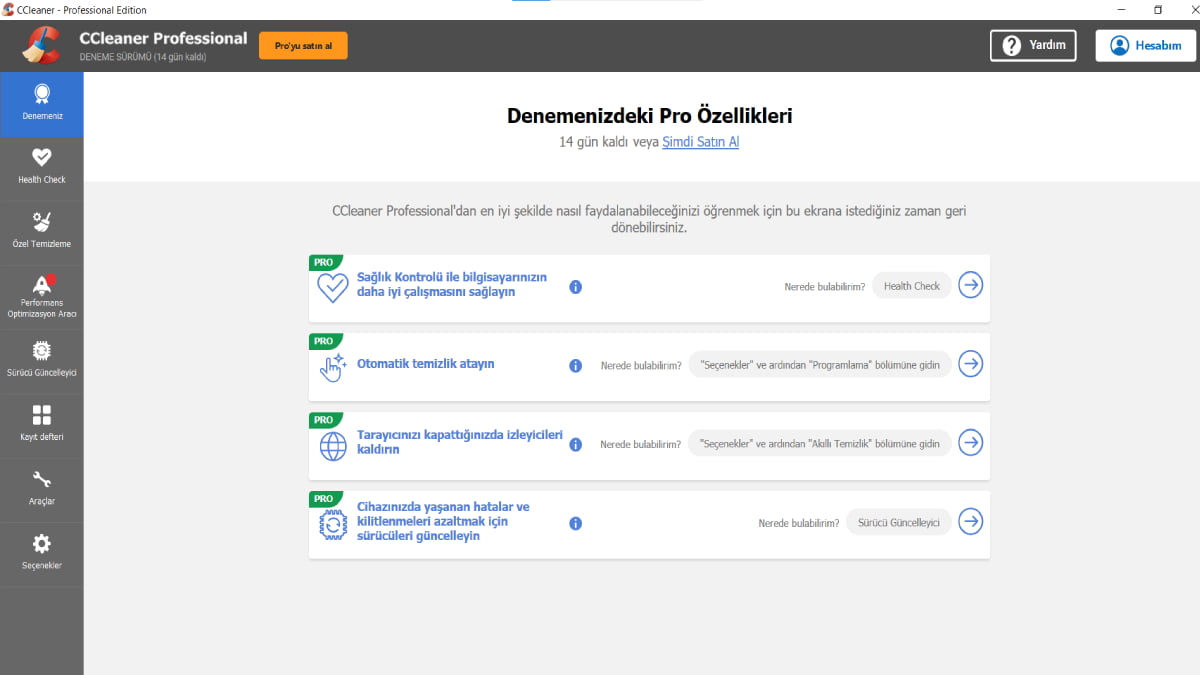
Task: Click the info icon beside Otomatik temizlik atayın
Action: [x=575, y=365]
